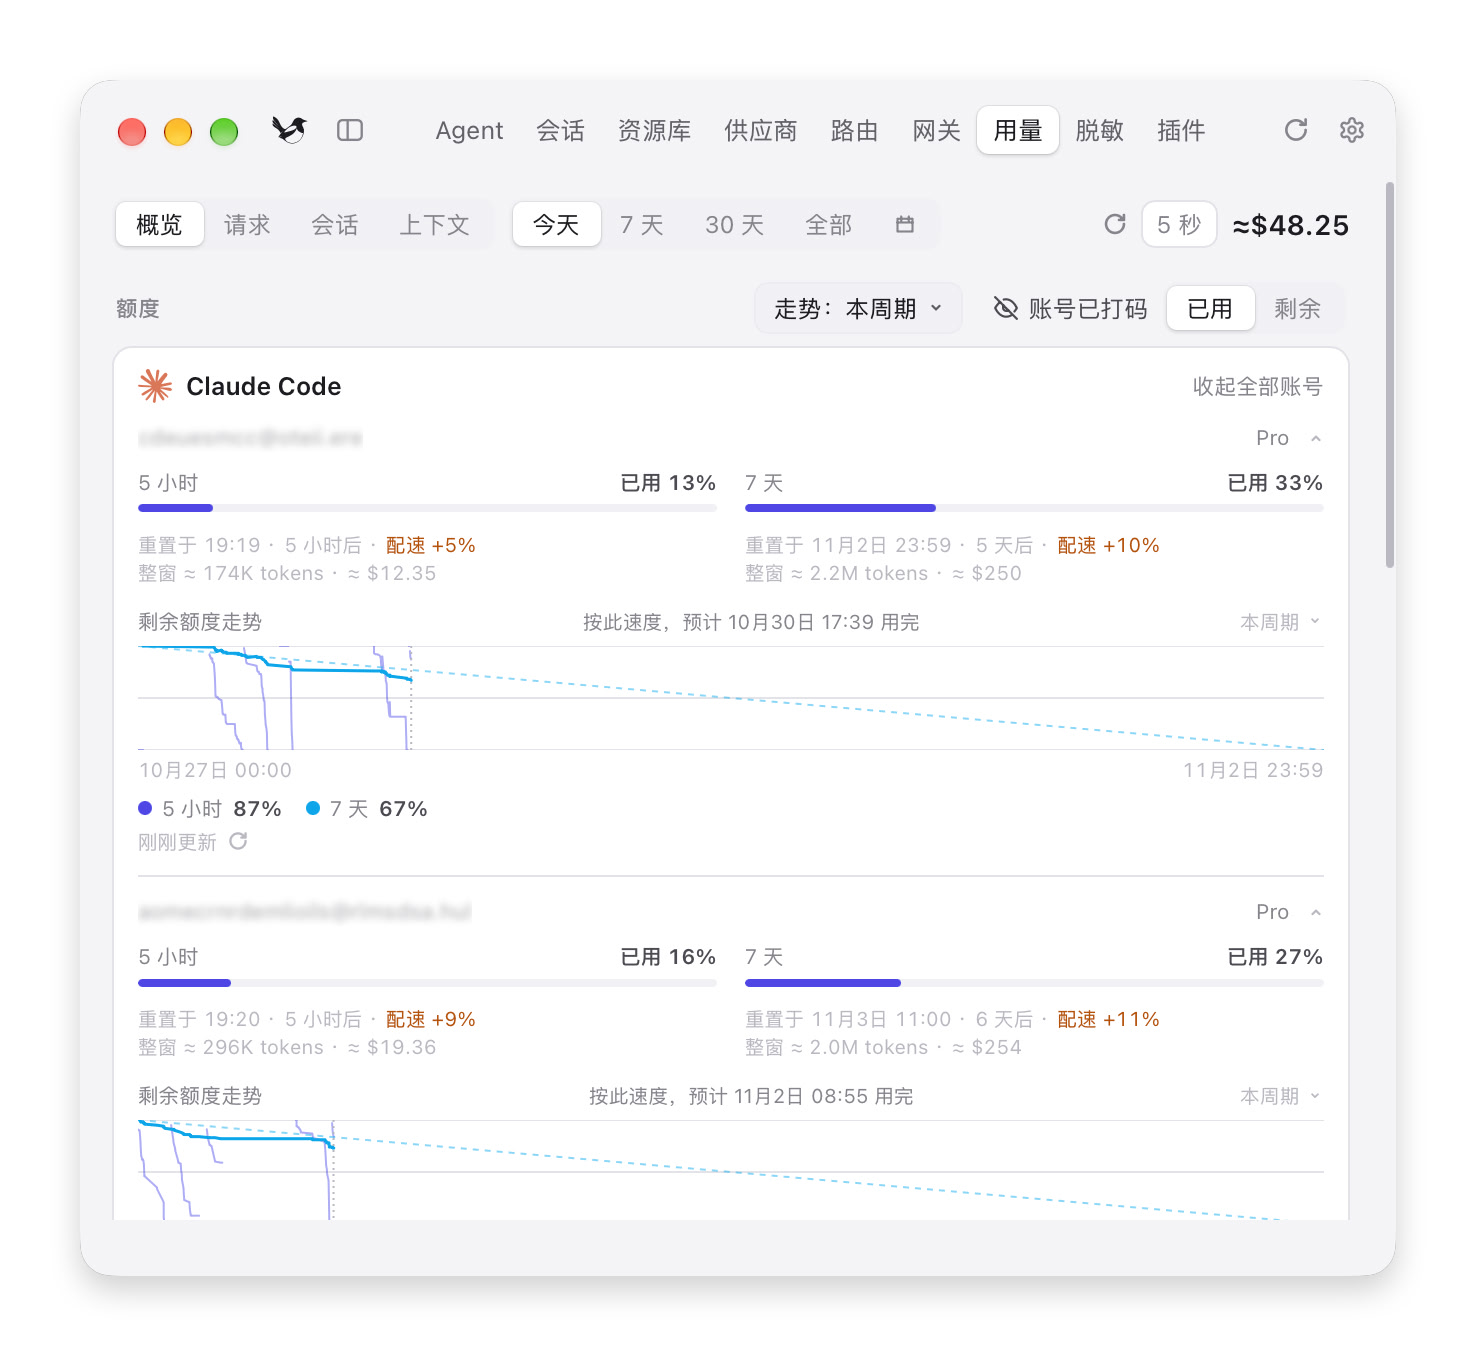
Task: Click the 7 天 33% usage bar
Action: [1034, 508]
